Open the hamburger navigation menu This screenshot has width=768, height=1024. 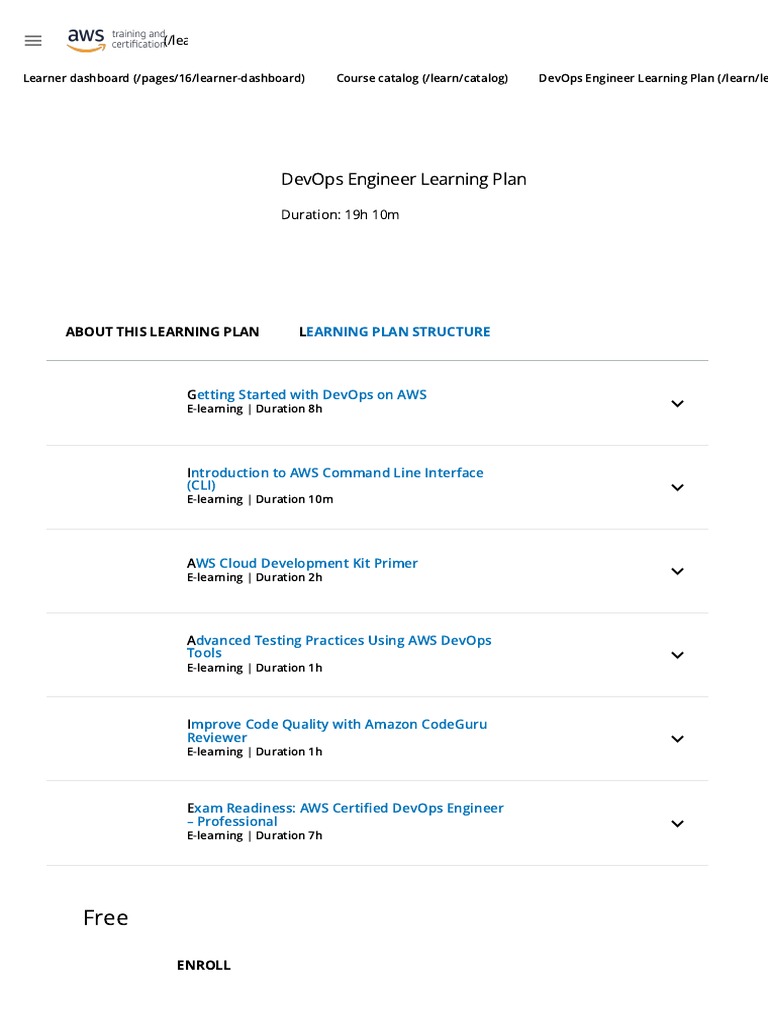(33, 41)
